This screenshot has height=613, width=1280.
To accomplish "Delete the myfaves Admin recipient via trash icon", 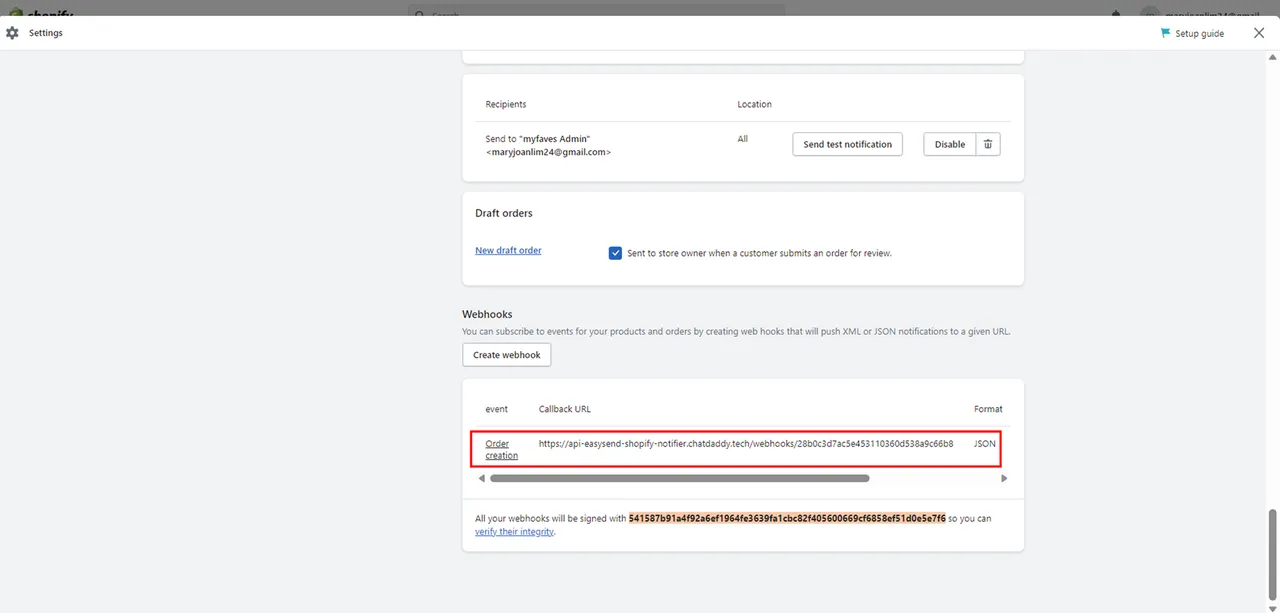I will [988, 144].
